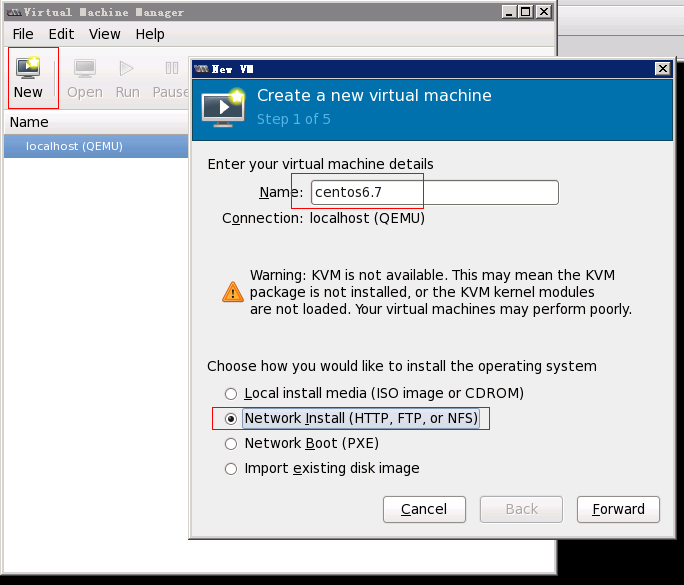684x585 pixels.
Task: Click the New virtual machine toolbar icon
Action: 28,68
